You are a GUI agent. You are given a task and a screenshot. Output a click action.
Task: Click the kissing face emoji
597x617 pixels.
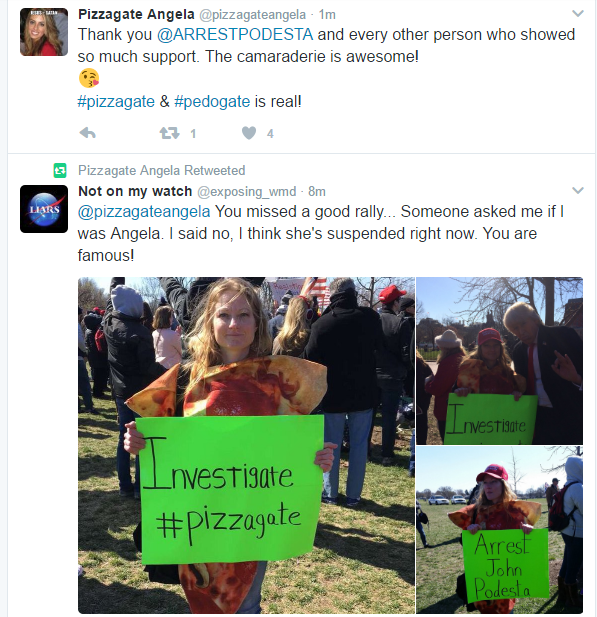point(89,78)
